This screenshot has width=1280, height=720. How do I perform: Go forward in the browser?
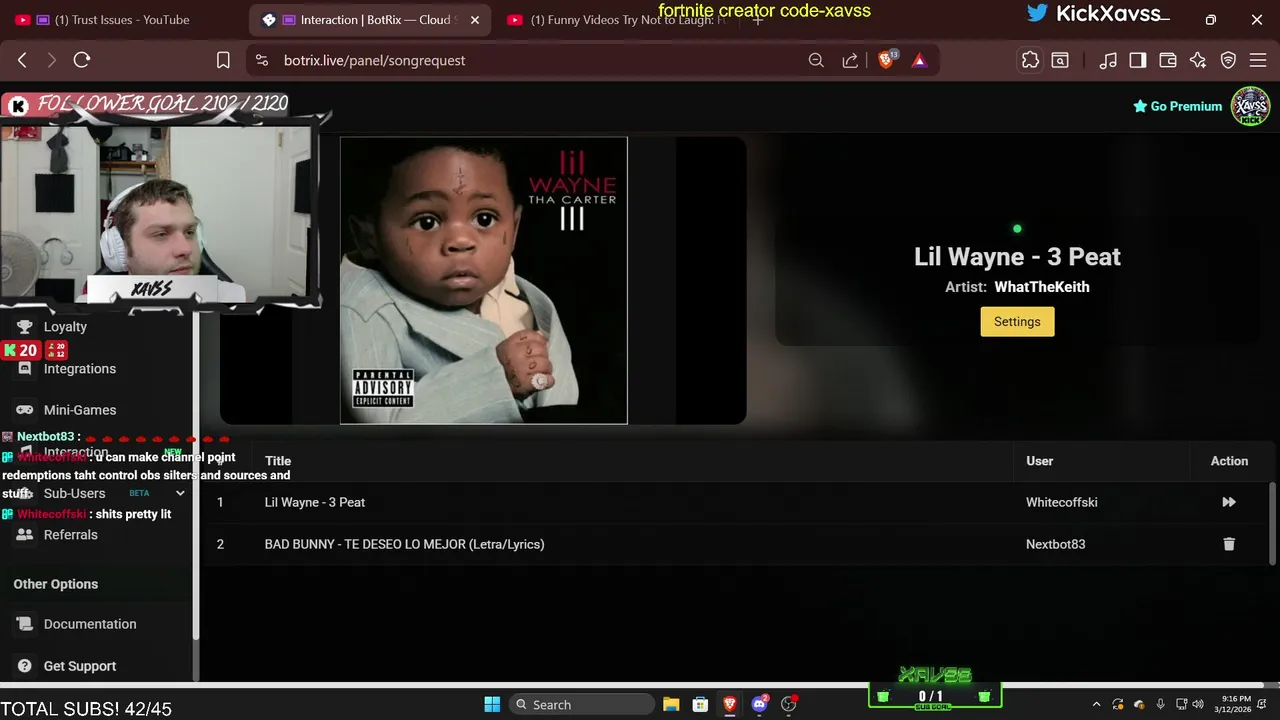[x=52, y=60]
